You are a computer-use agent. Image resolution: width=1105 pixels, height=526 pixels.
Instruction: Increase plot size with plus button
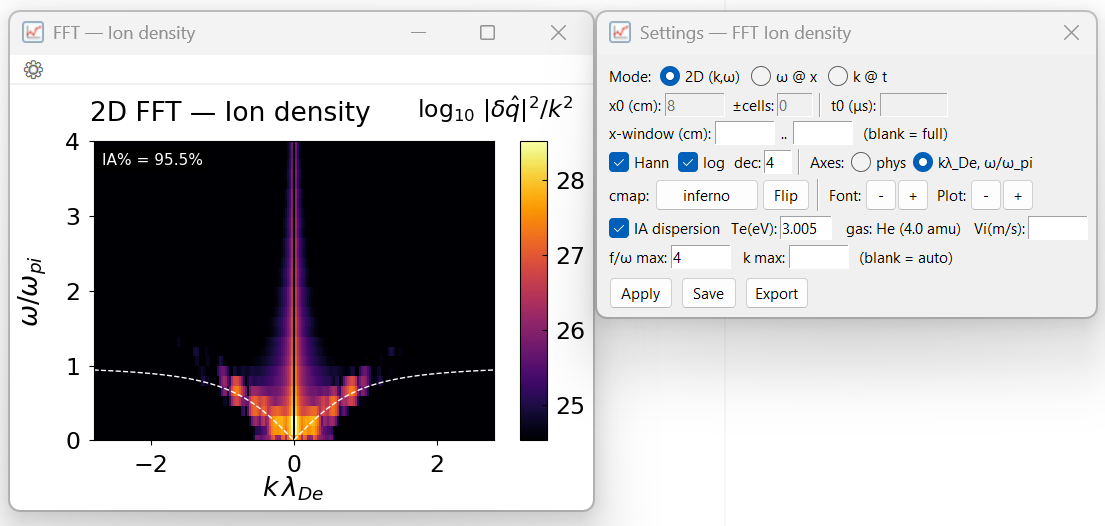1018,195
